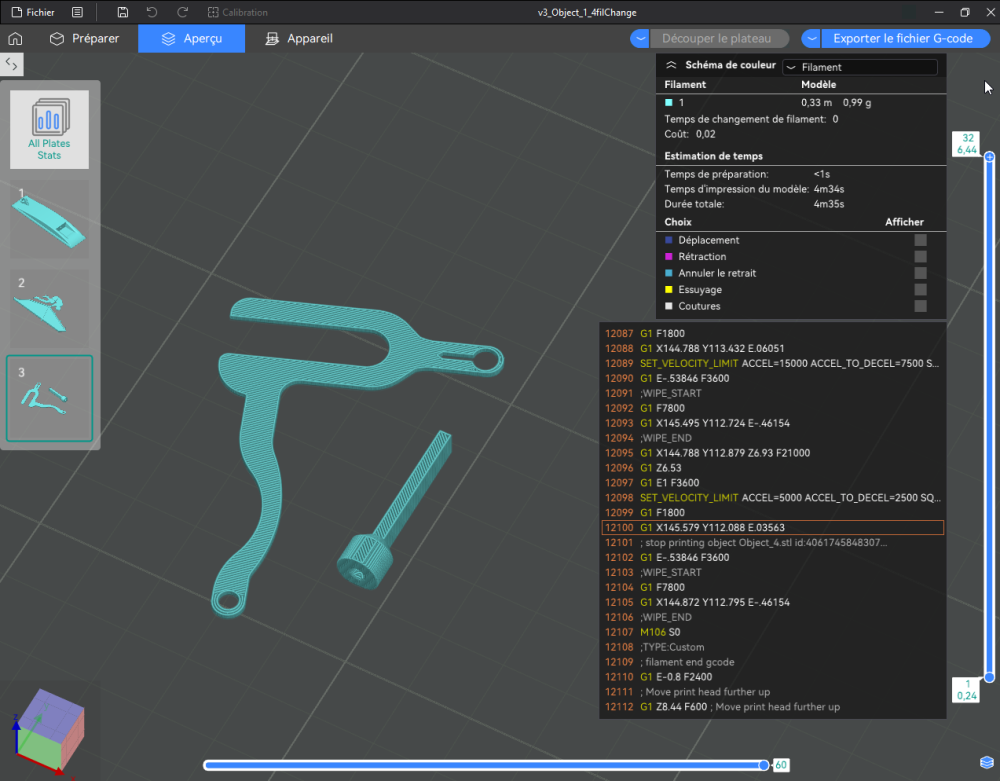
Task: Click the Rétraction magenta color swatch
Action: [x=669, y=256]
